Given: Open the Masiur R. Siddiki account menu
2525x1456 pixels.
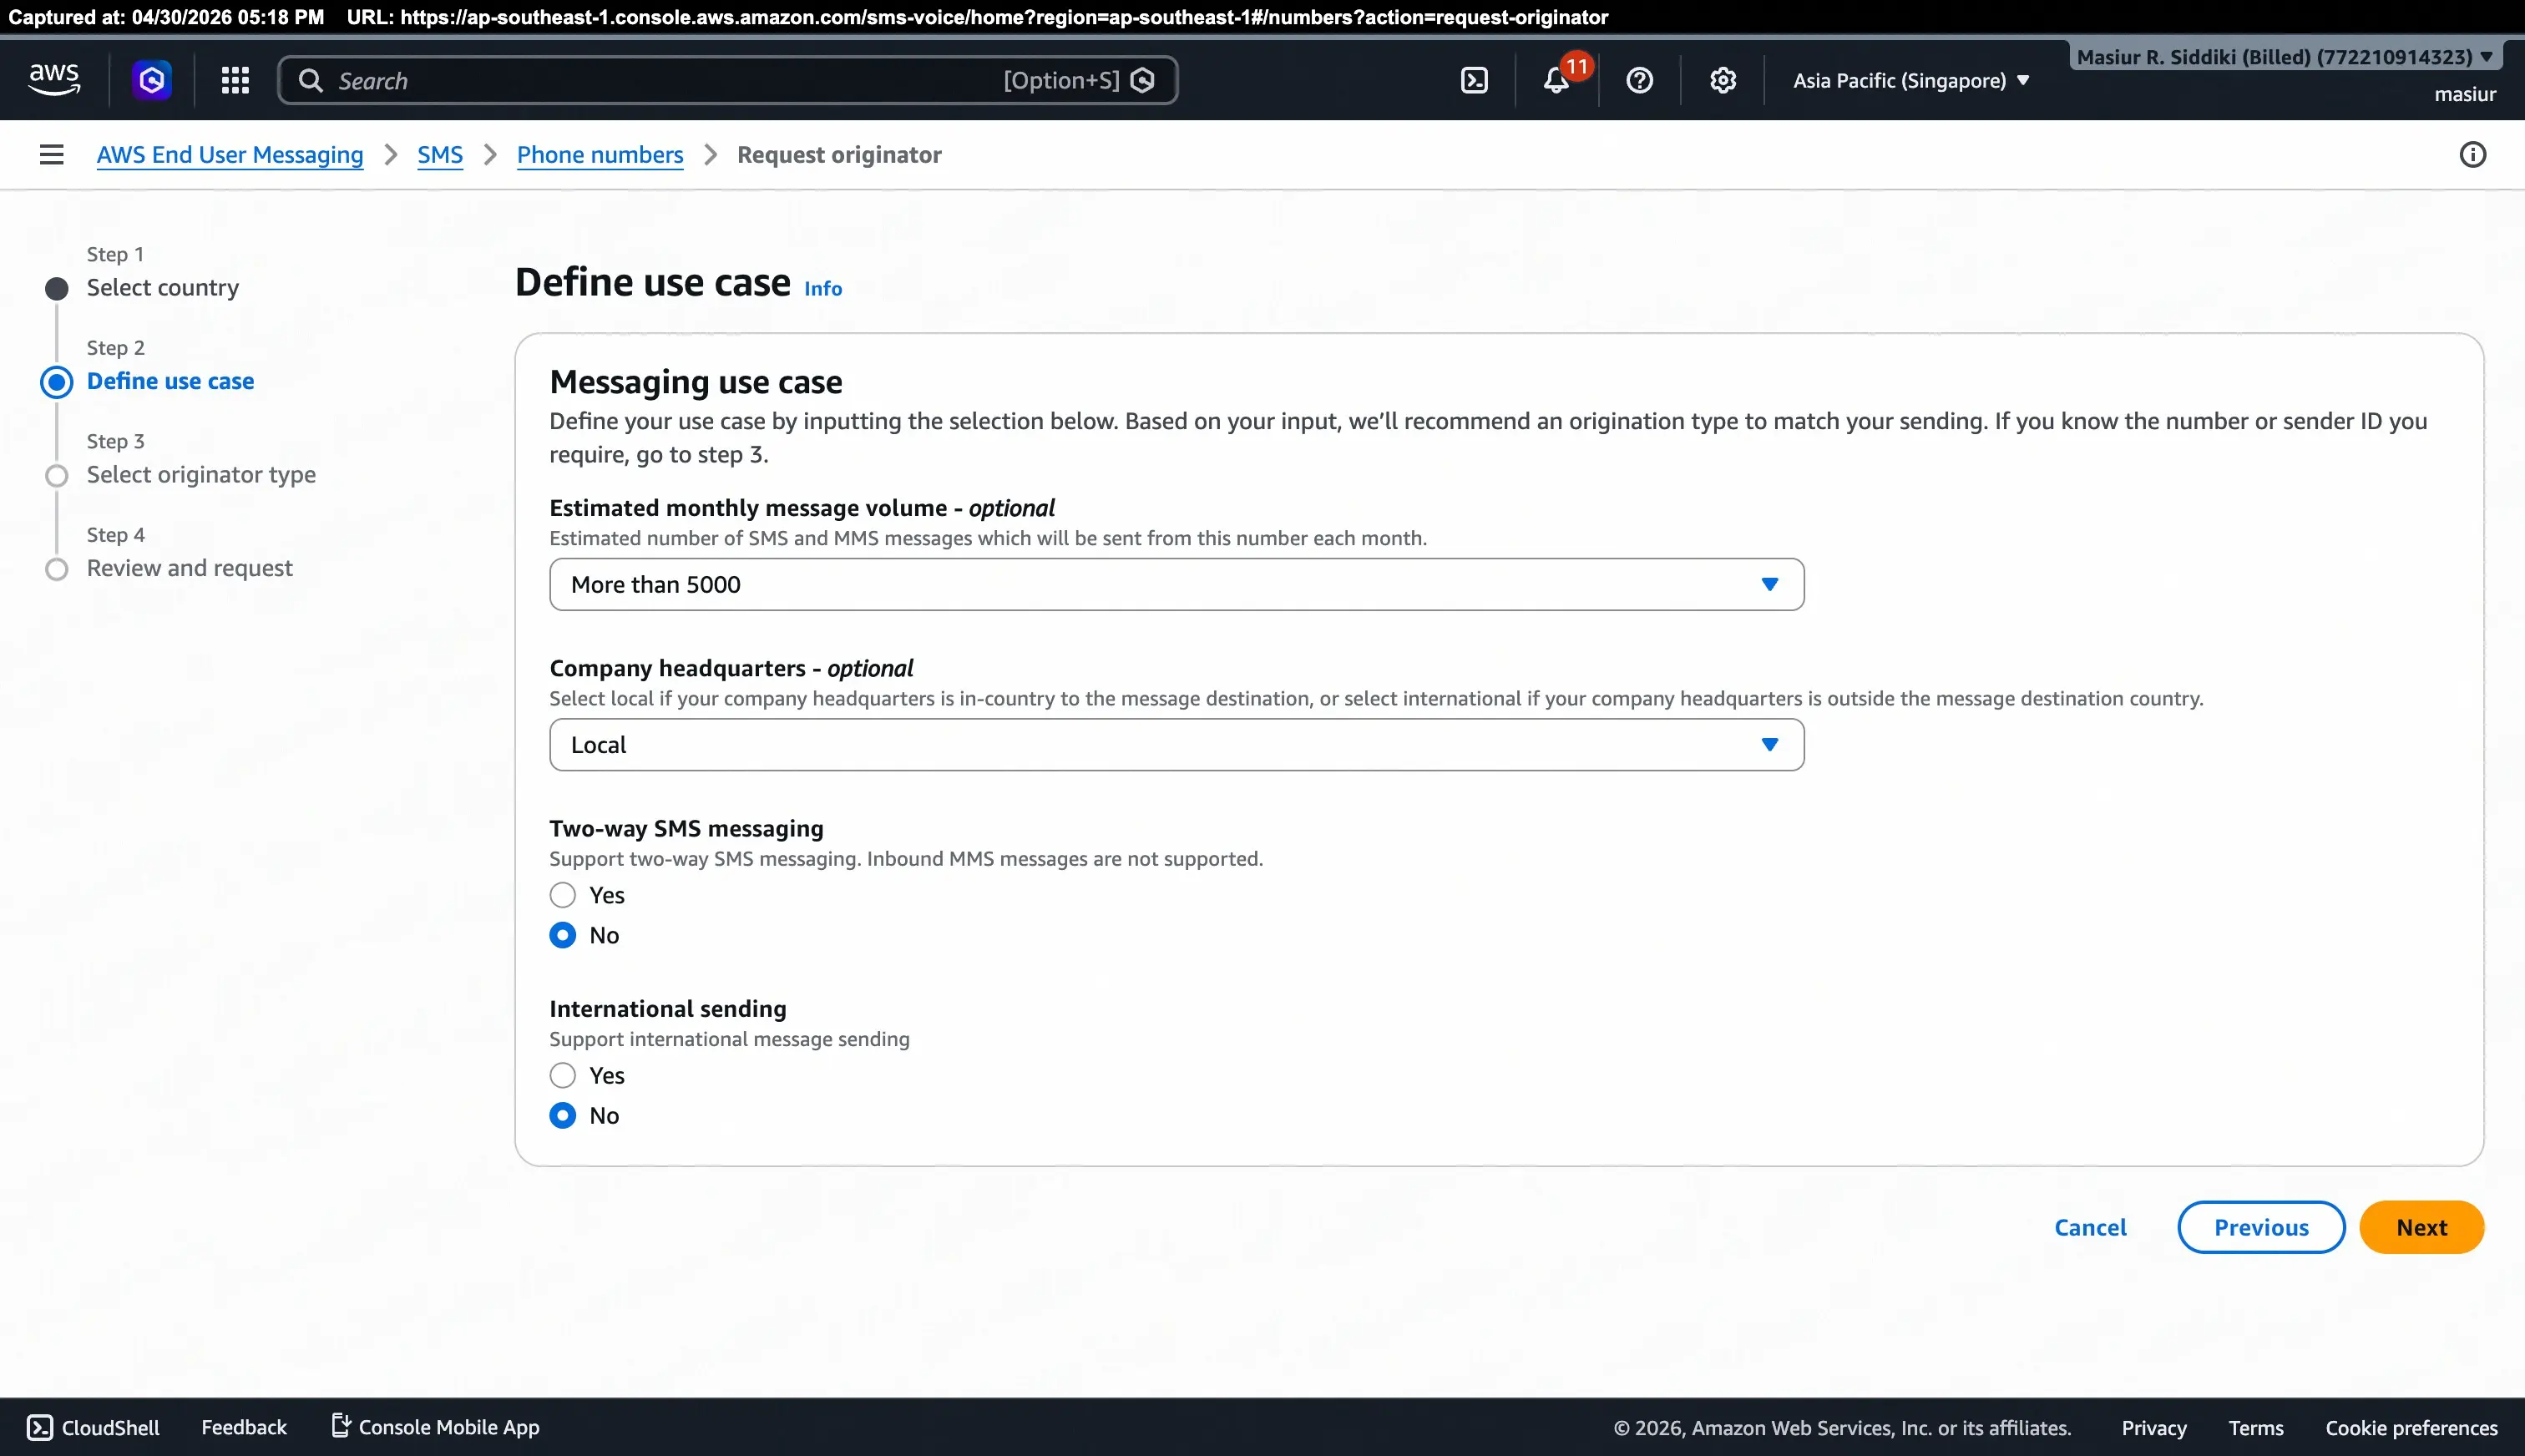Looking at the screenshot, I should click(2284, 57).
